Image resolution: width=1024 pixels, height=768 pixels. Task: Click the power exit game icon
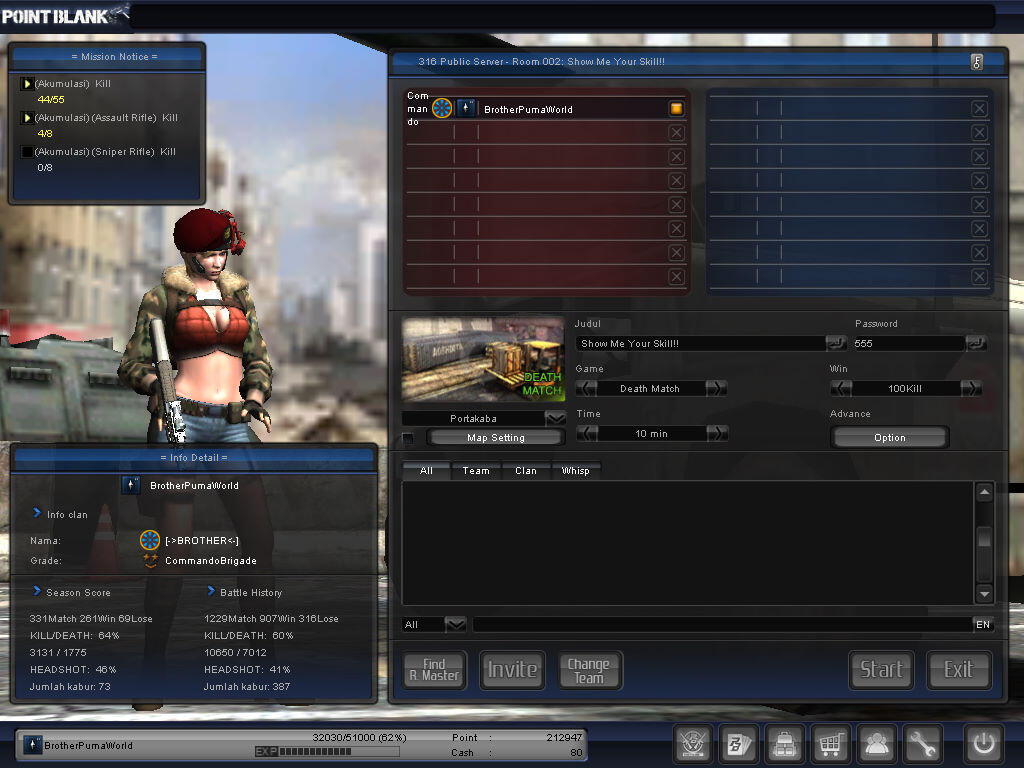pyautogui.click(x=984, y=744)
